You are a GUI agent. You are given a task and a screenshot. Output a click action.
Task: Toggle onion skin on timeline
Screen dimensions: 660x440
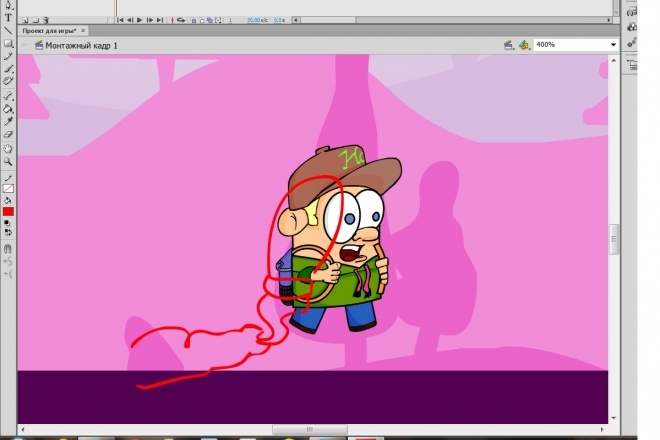click(194, 20)
